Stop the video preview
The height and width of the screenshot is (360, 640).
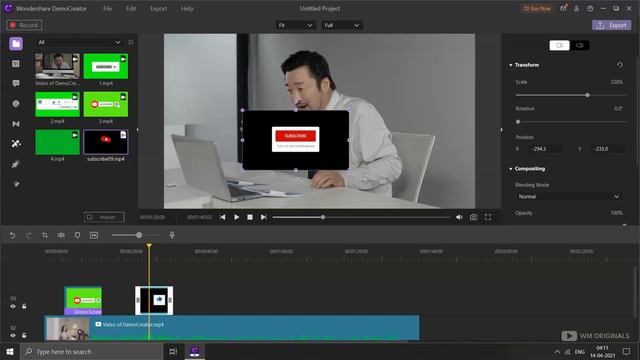click(250, 218)
